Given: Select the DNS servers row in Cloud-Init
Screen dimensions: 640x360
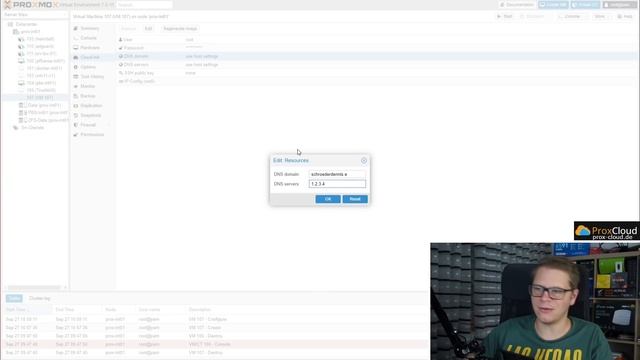Looking at the screenshot, I should (x=376, y=64).
